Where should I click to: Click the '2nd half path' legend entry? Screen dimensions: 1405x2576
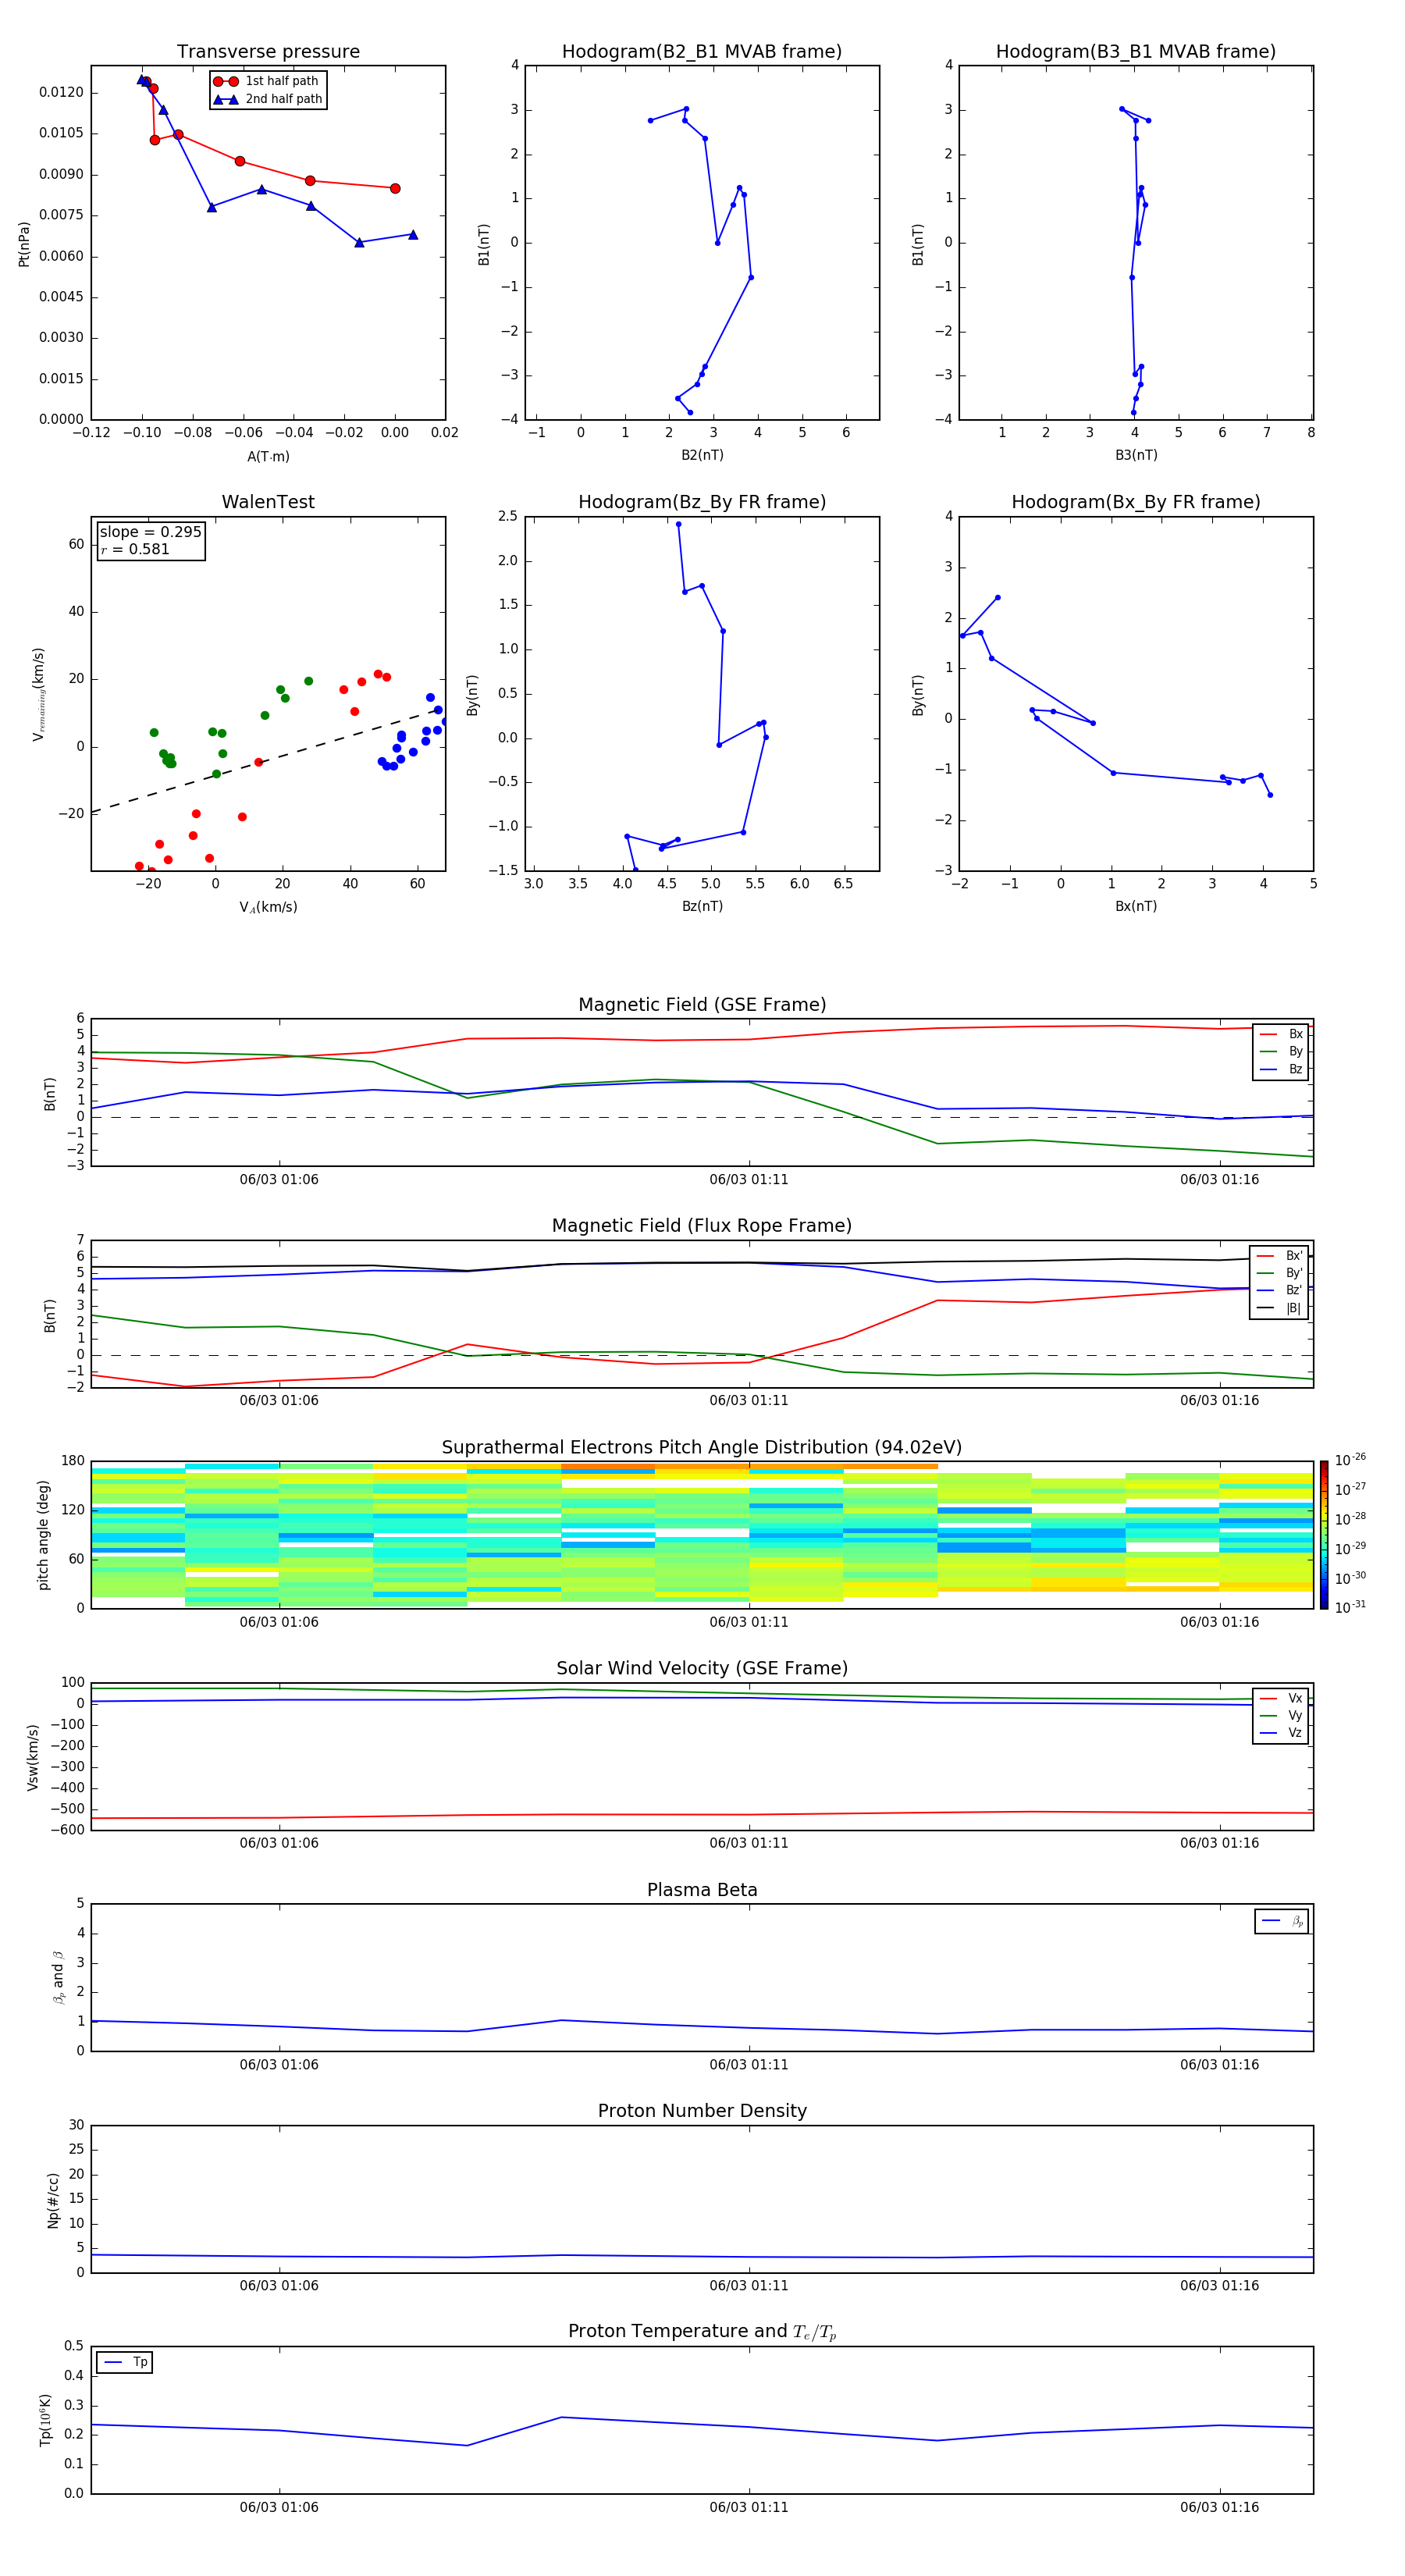pyautogui.click(x=268, y=99)
